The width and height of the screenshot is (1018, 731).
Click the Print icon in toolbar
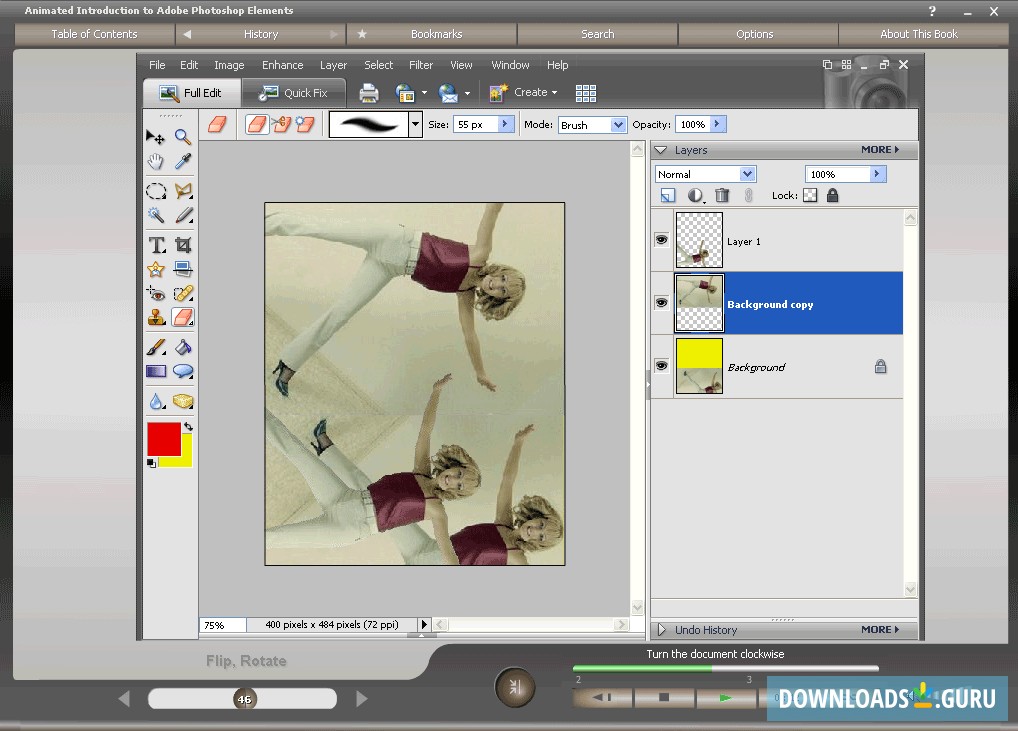[369, 93]
